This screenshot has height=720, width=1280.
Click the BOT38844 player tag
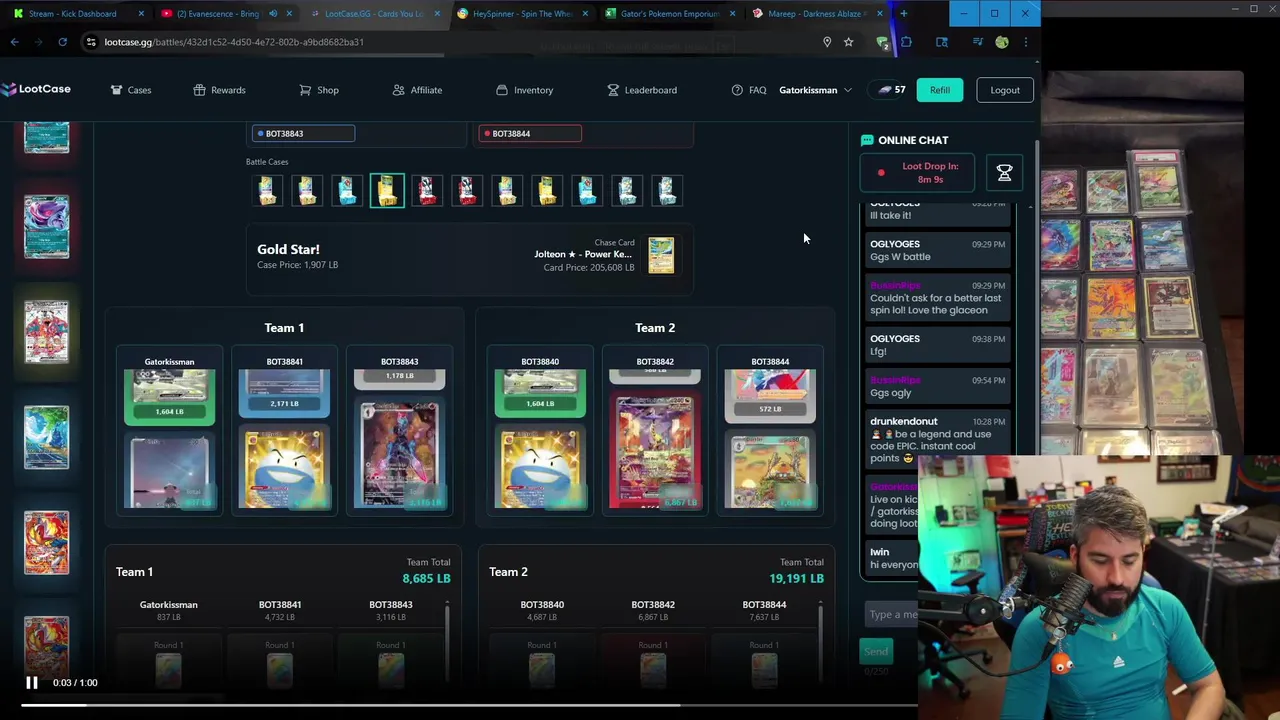click(530, 133)
